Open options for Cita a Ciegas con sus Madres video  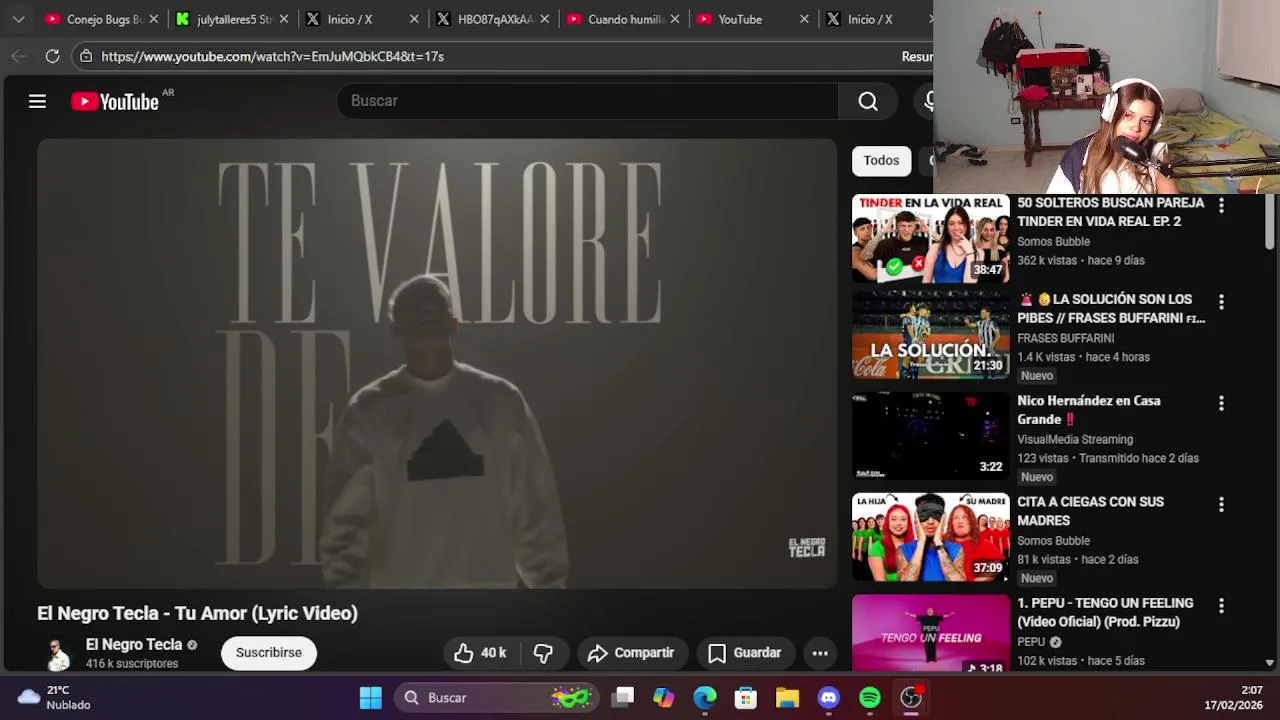tap(1221, 504)
